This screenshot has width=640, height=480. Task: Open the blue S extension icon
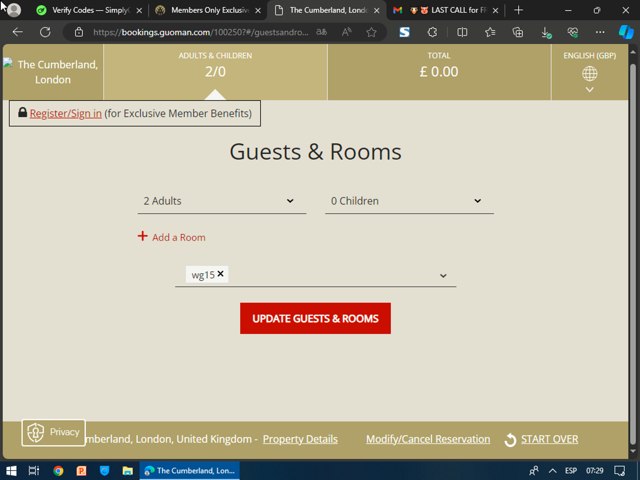click(x=404, y=32)
